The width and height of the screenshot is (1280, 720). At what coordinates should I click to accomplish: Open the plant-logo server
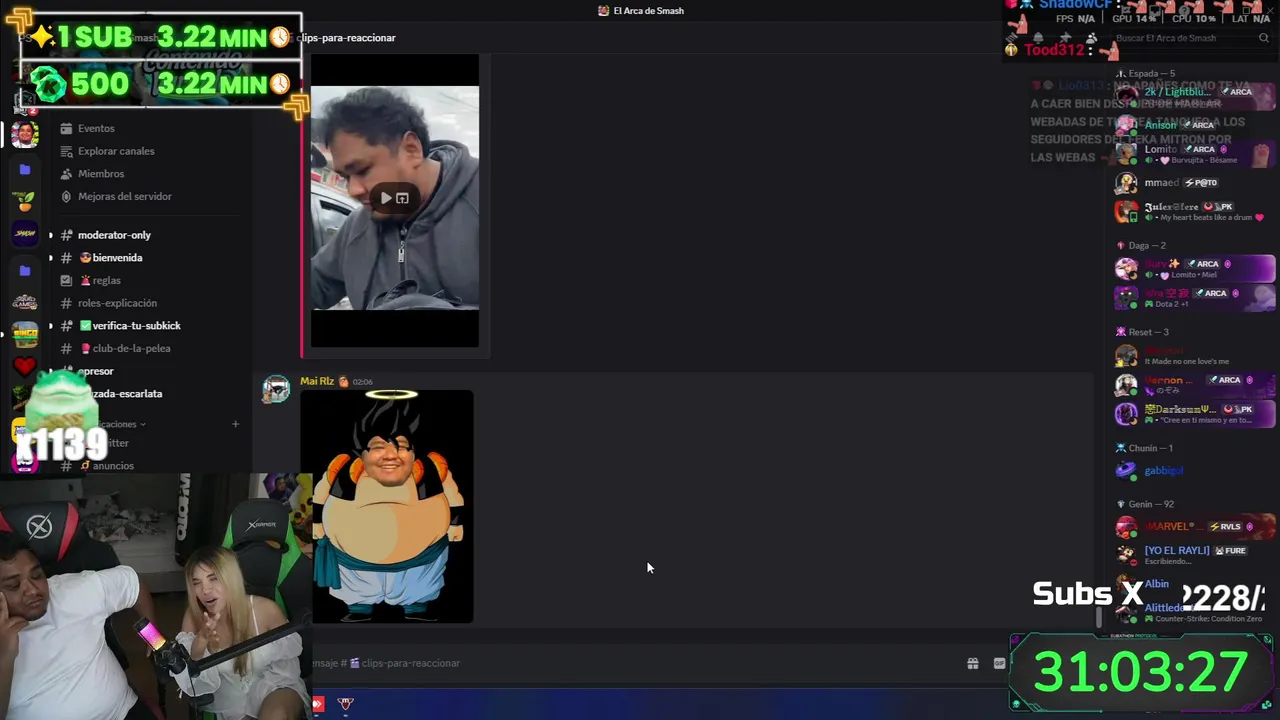(x=25, y=202)
